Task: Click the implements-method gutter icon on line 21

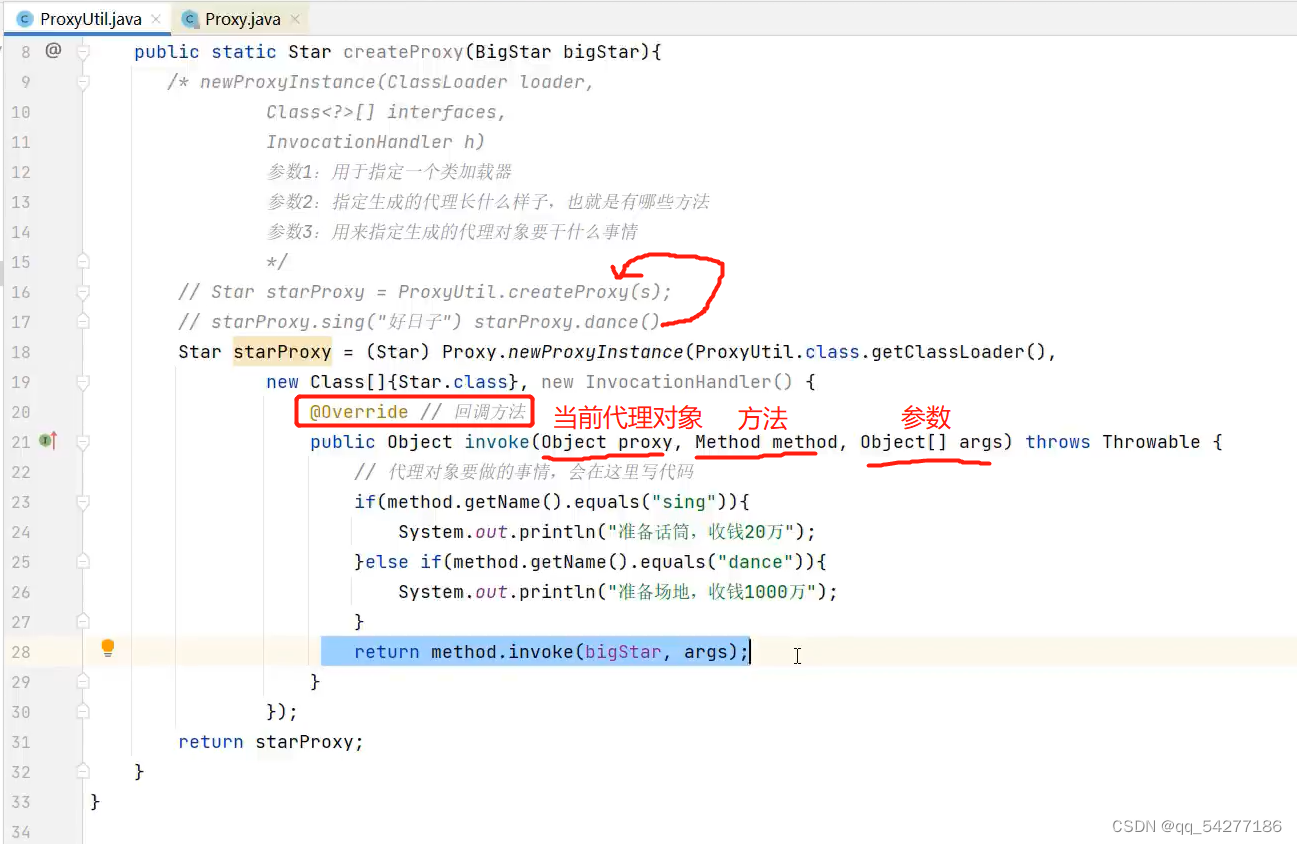Action: click(47, 440)
